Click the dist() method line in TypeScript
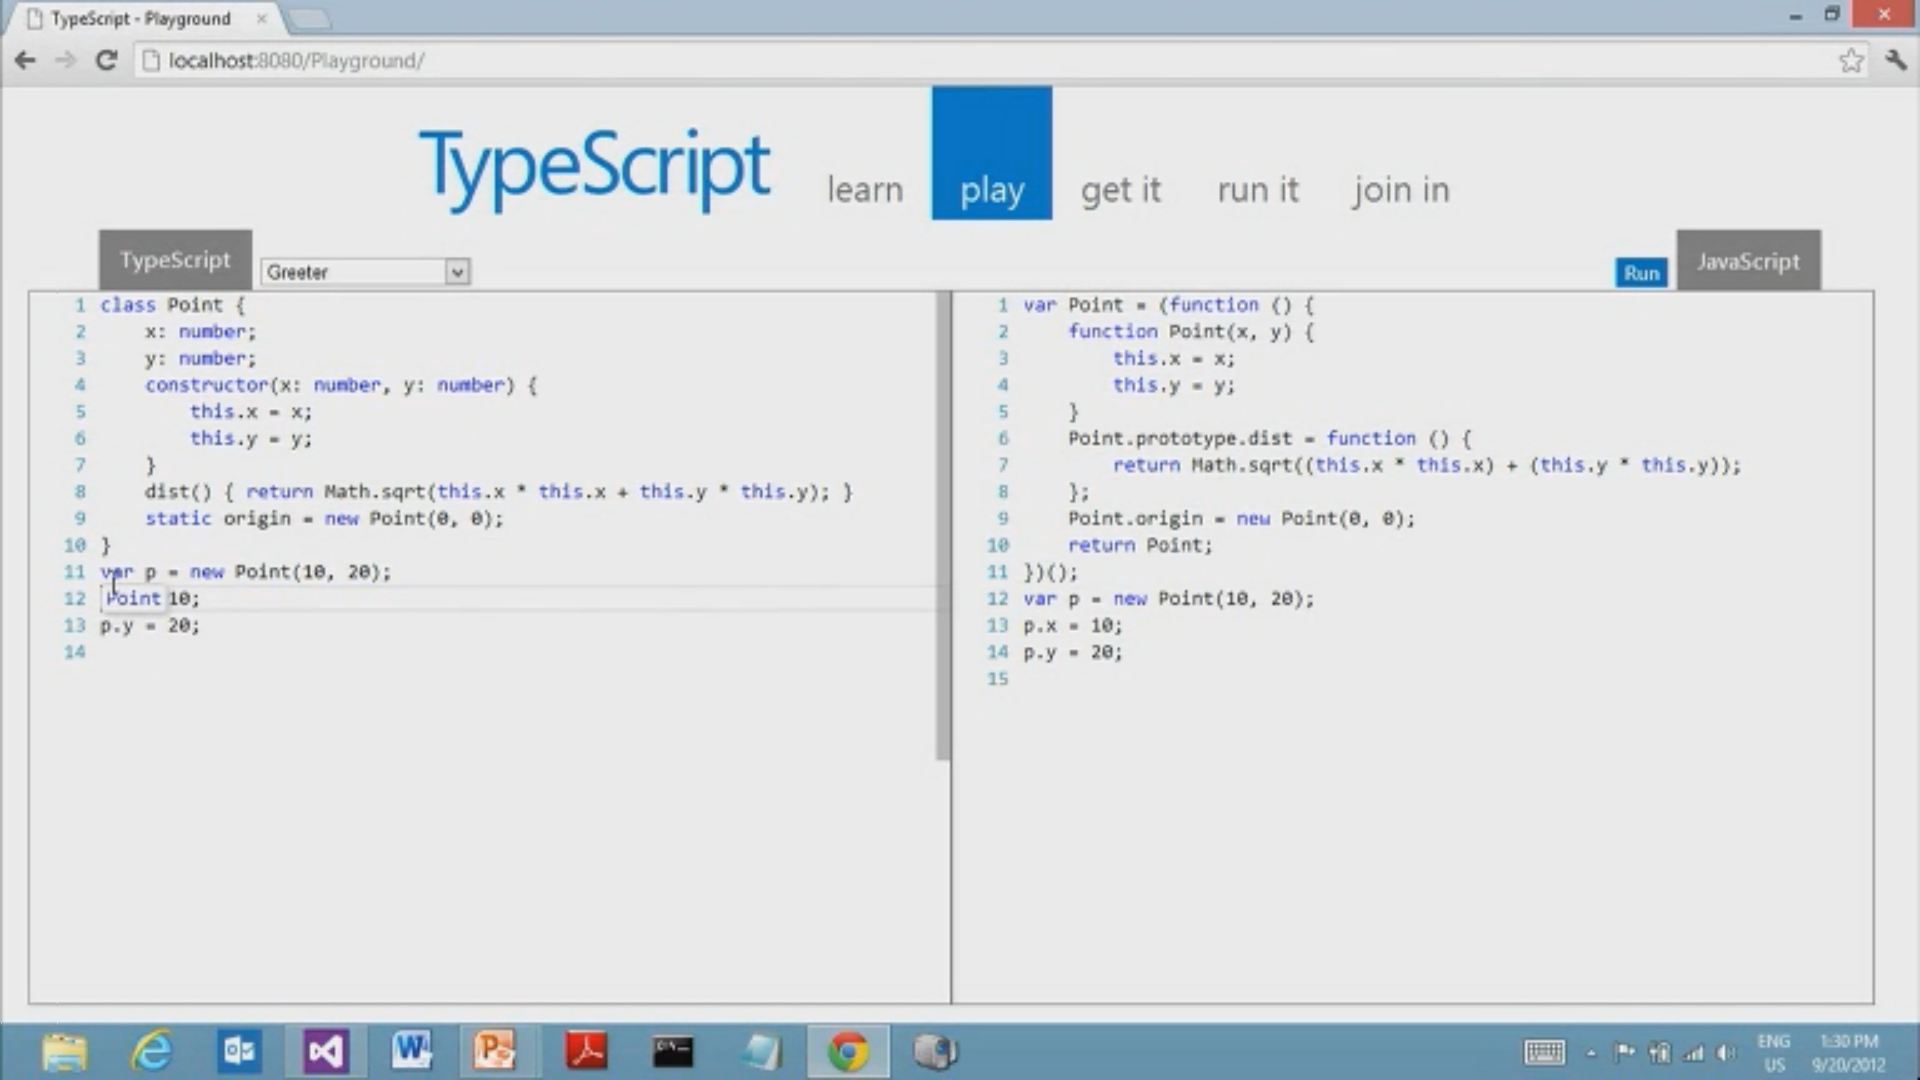Image resolution: width=1920 pixels, height=1080 pixels. 498,492
